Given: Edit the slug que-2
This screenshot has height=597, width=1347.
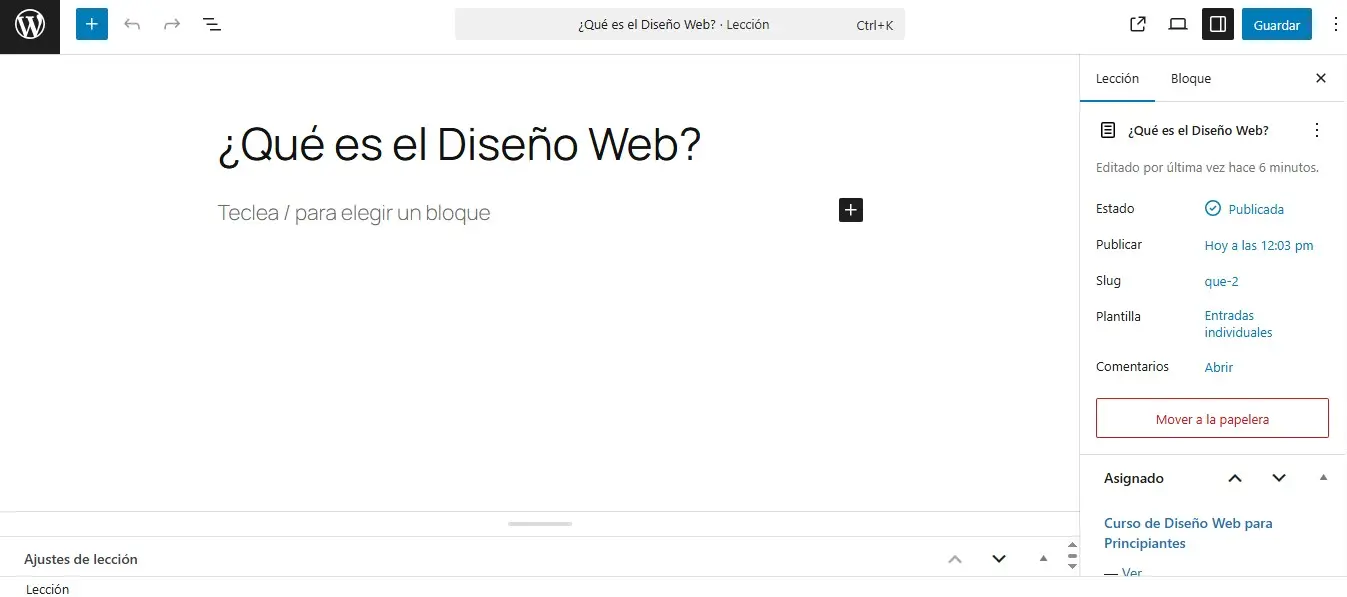Looking at the screenshot, I should (x=1222, y=281).
